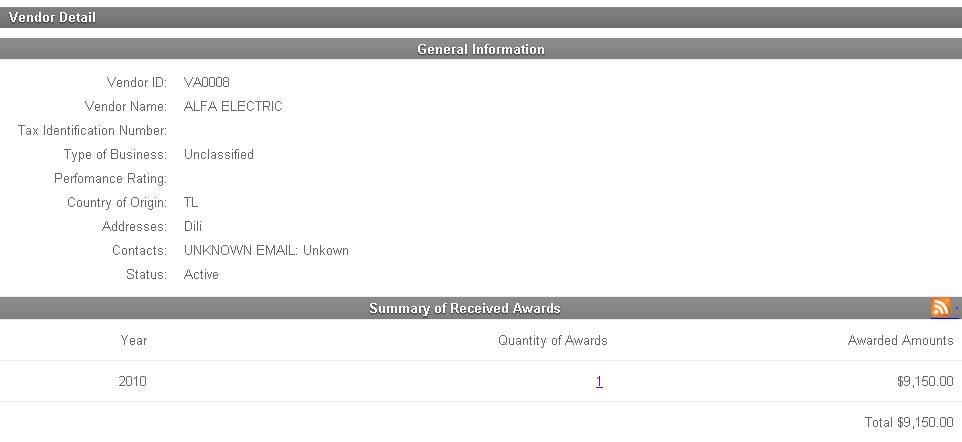
Task: Select the vendor ID value VA0008
Action: (207, 83)
